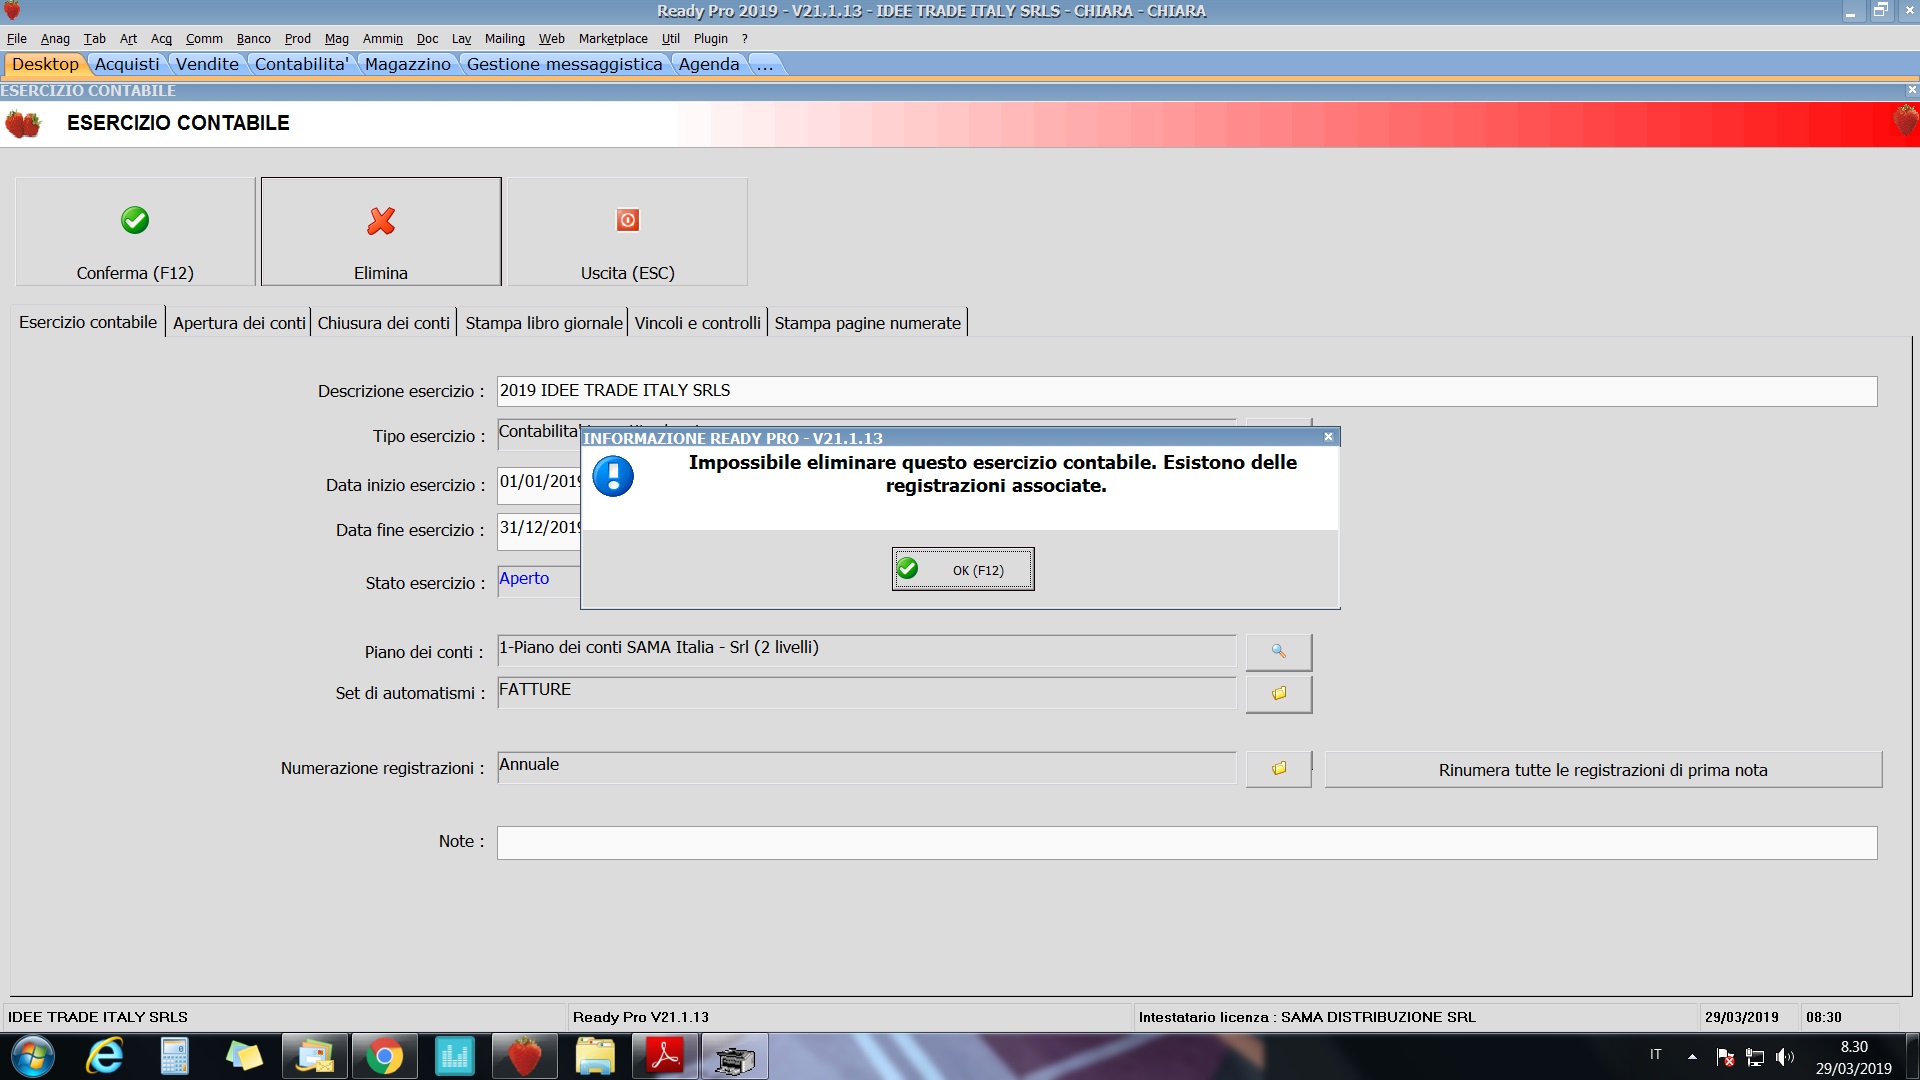The width and height of the screenshot is (1920, 1080).
Task: Open the Prod menu
Action: 298,38
